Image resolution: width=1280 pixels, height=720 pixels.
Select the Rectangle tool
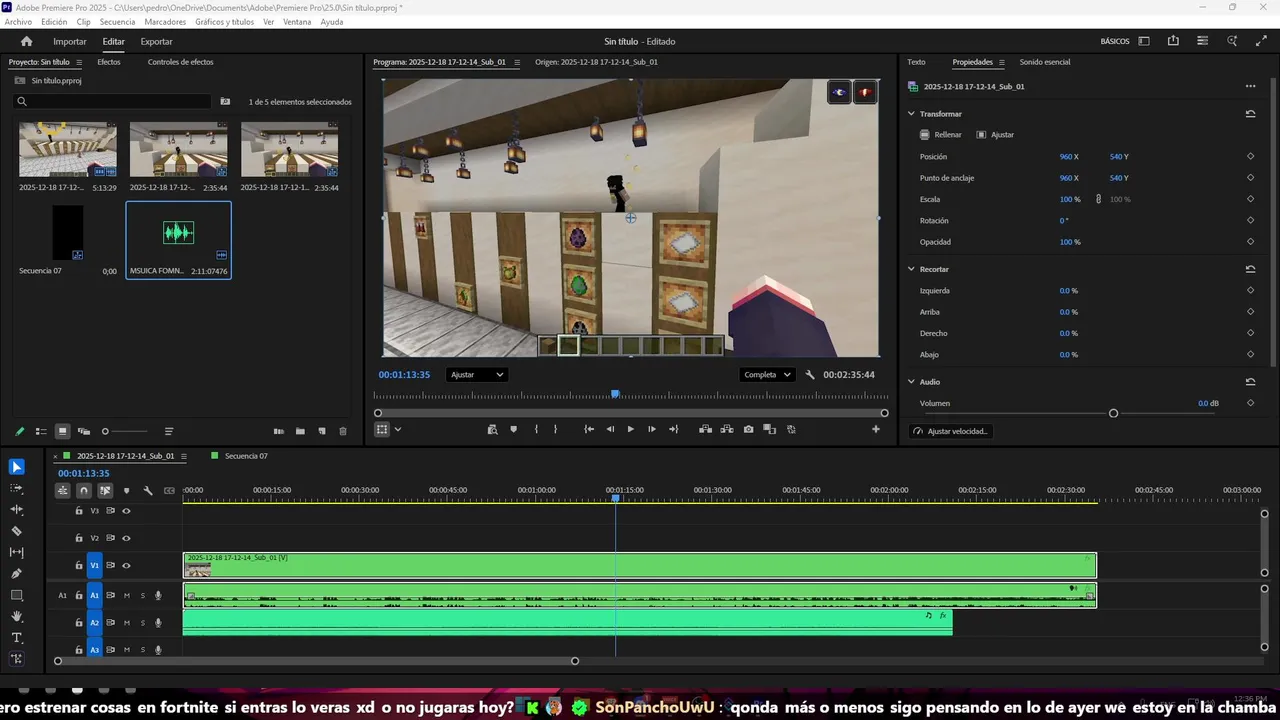(x=17, y=595)
